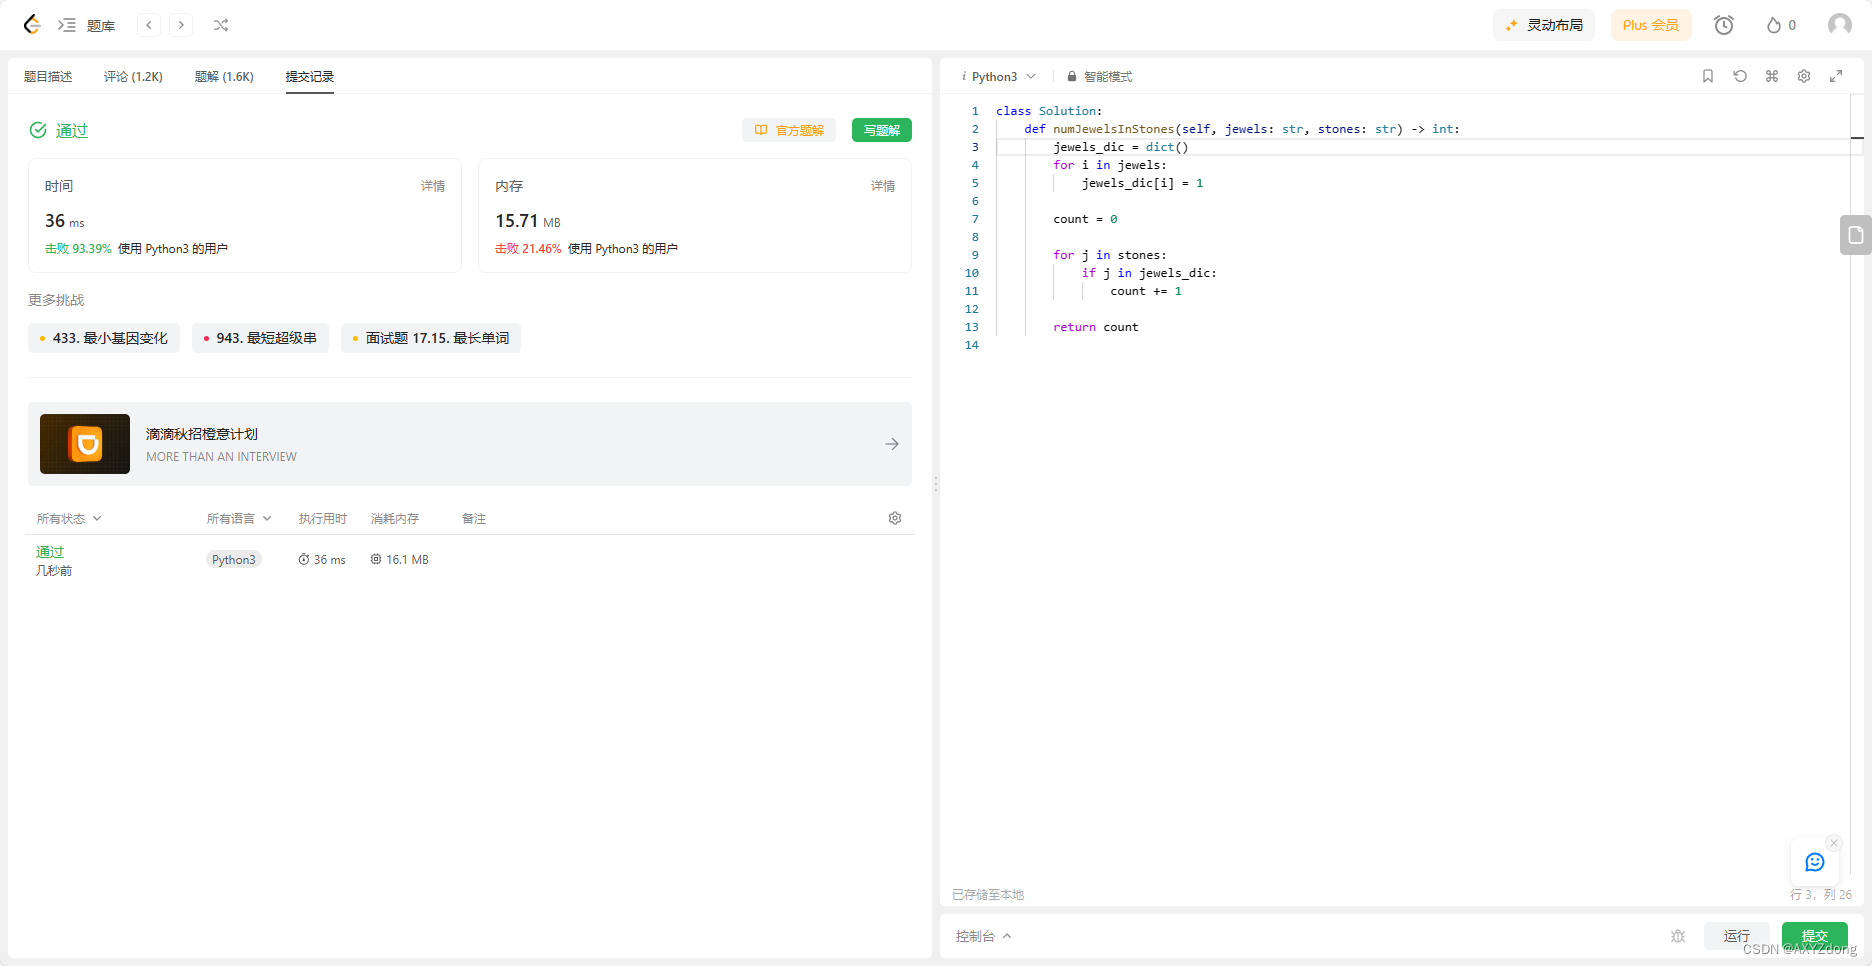Sort by memory consumption column header

pos(395,518)
